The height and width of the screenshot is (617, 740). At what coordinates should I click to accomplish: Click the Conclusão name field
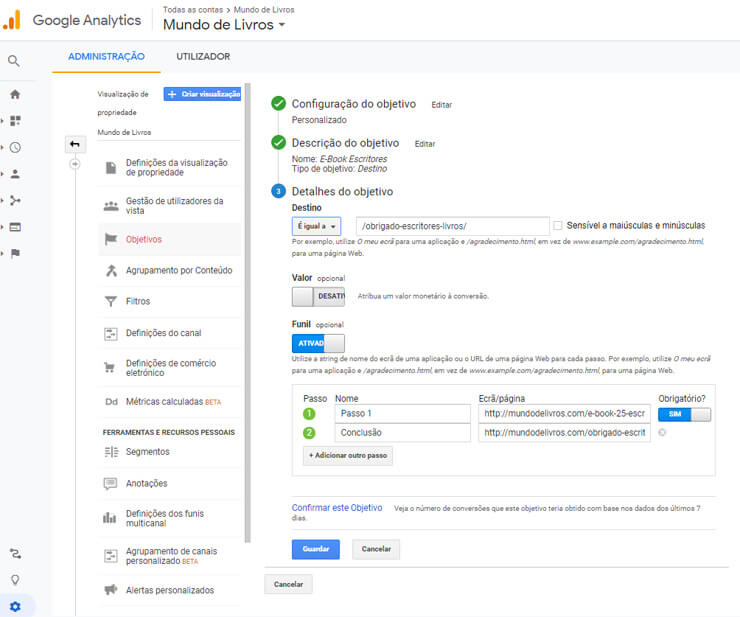tap(403, 432)
